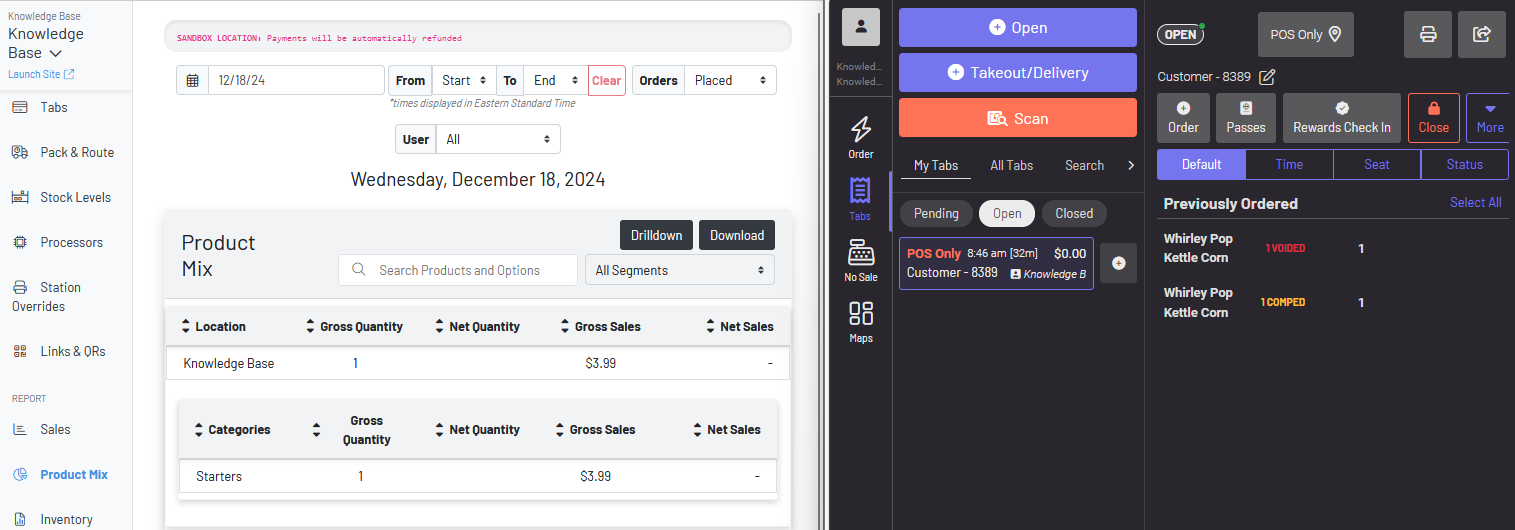Edit customer name with pencil icon
The image size is (1515, 530).
[x=1267, y=77]
